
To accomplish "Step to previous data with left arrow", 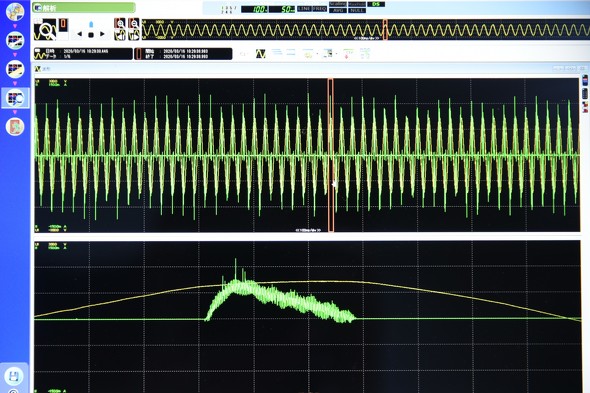I will 79,34.
